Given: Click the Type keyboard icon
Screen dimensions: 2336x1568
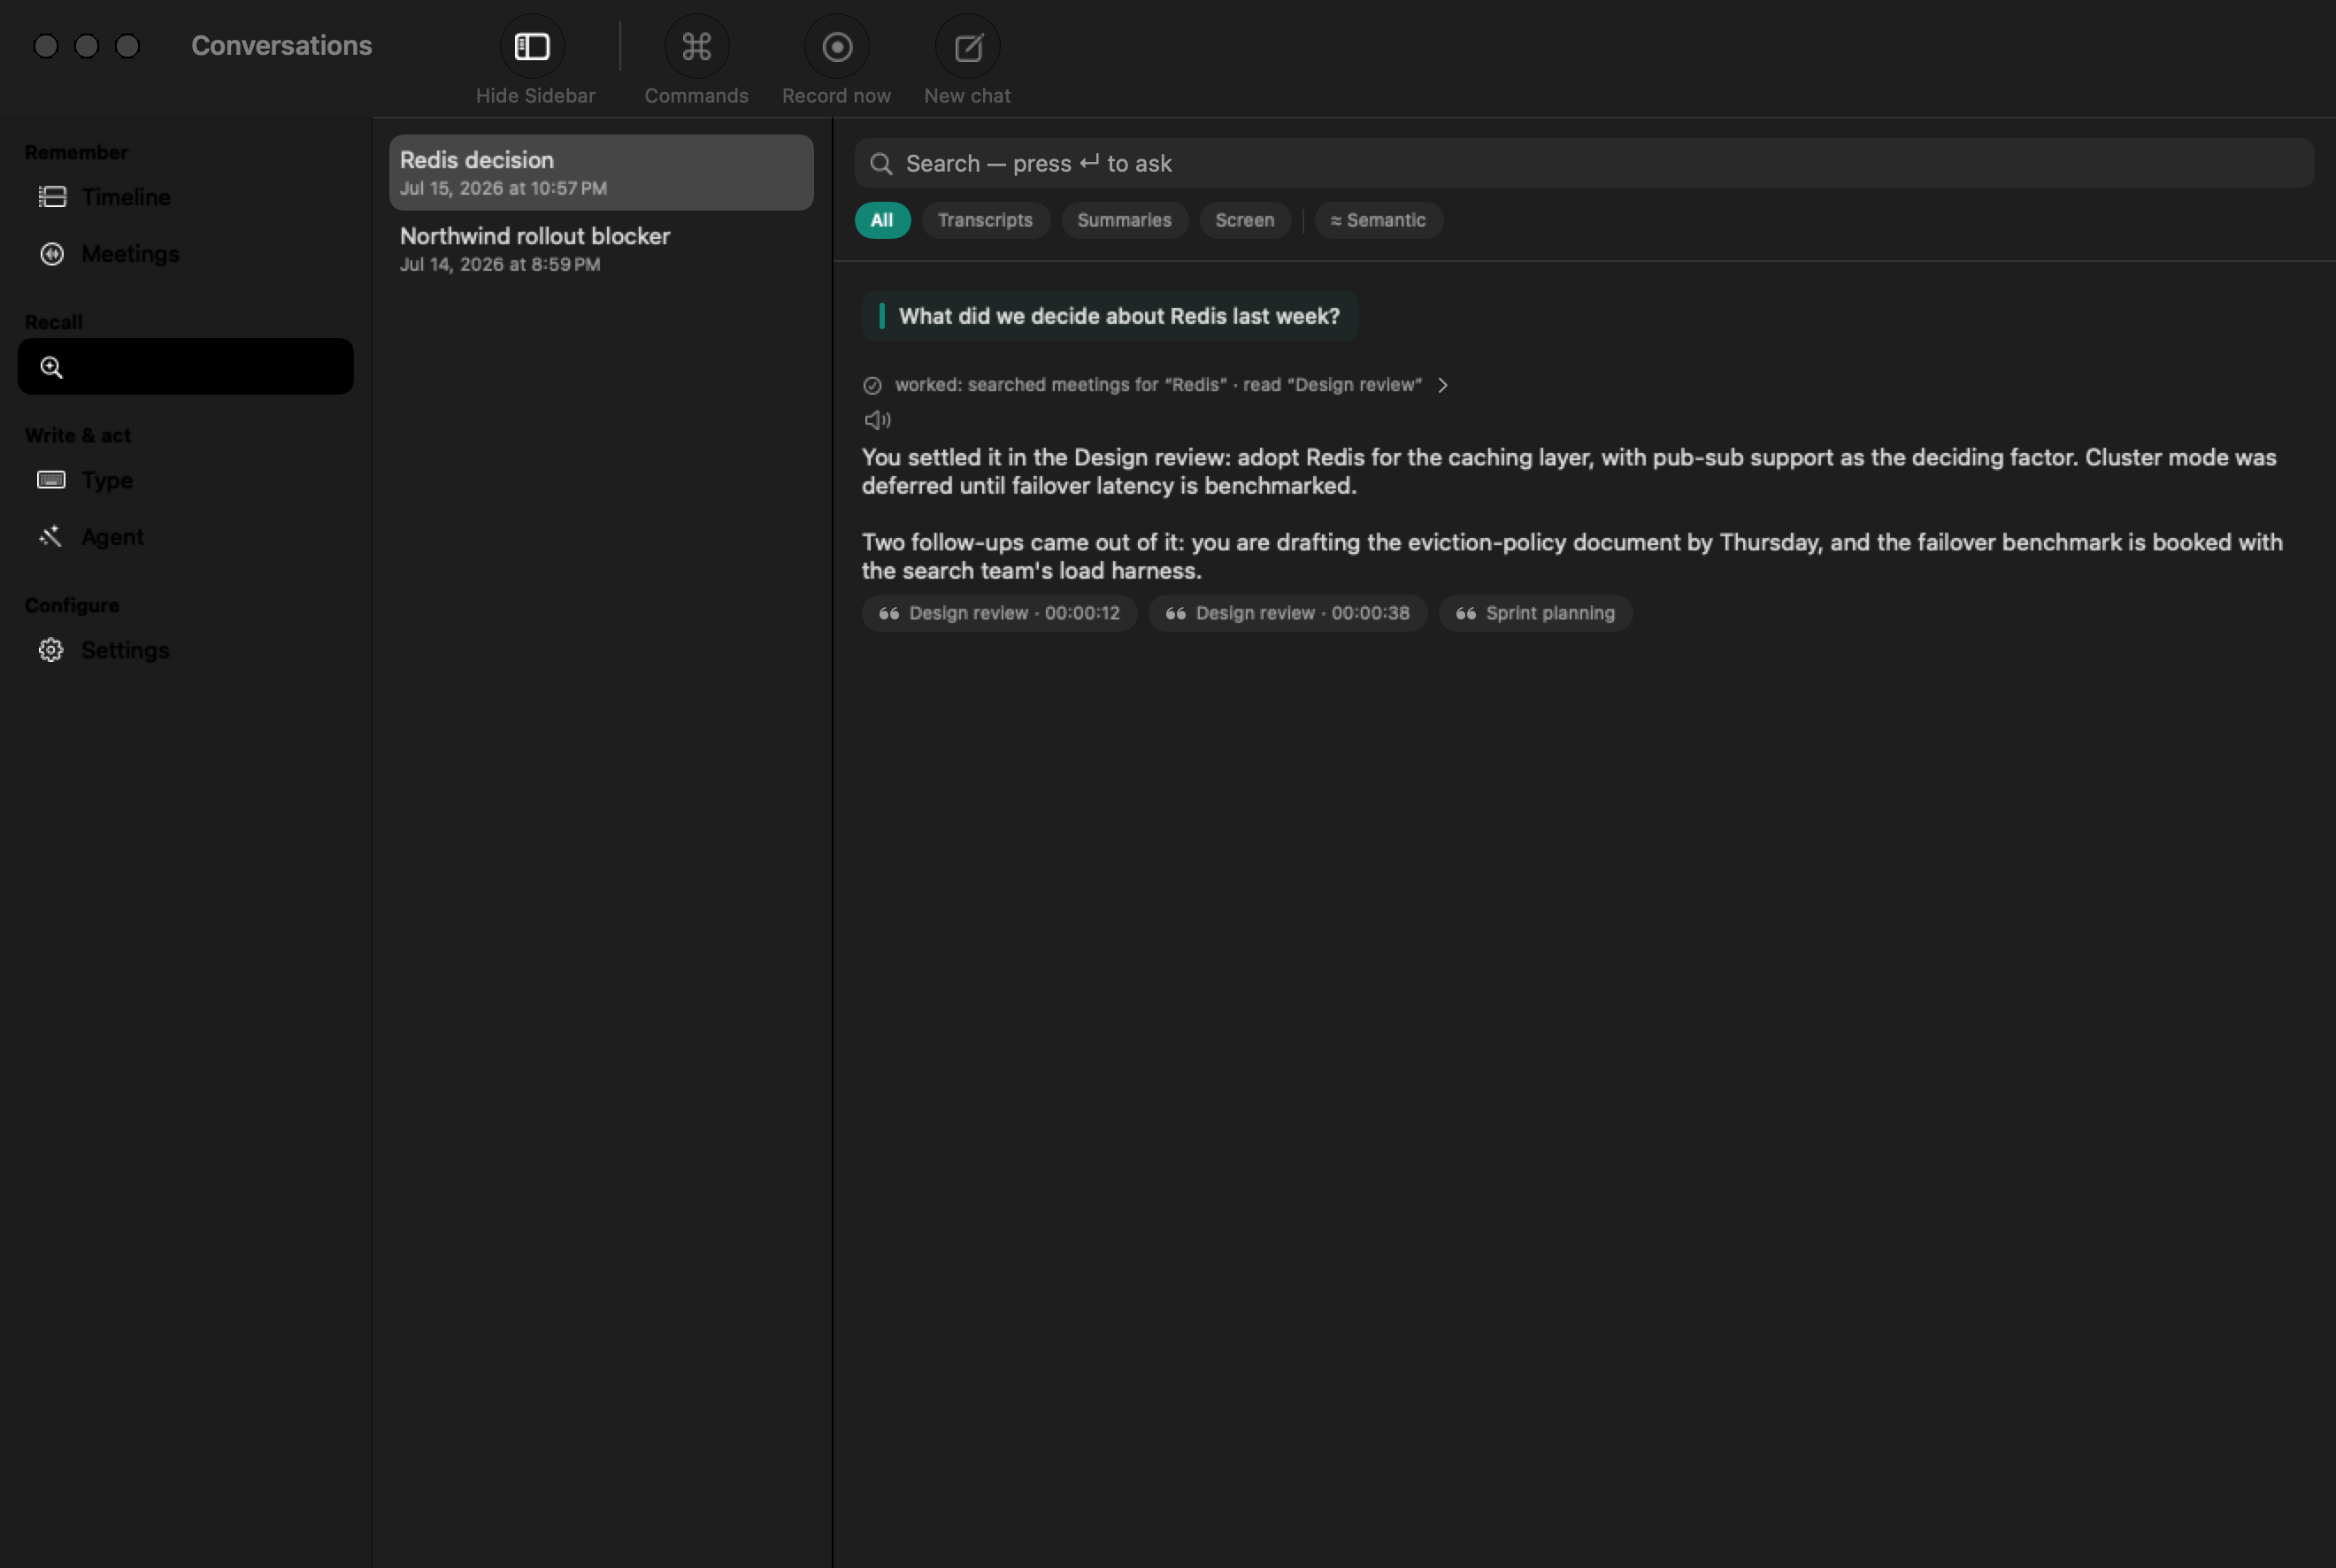Looking at the screenshot, I should coord(51,480).
